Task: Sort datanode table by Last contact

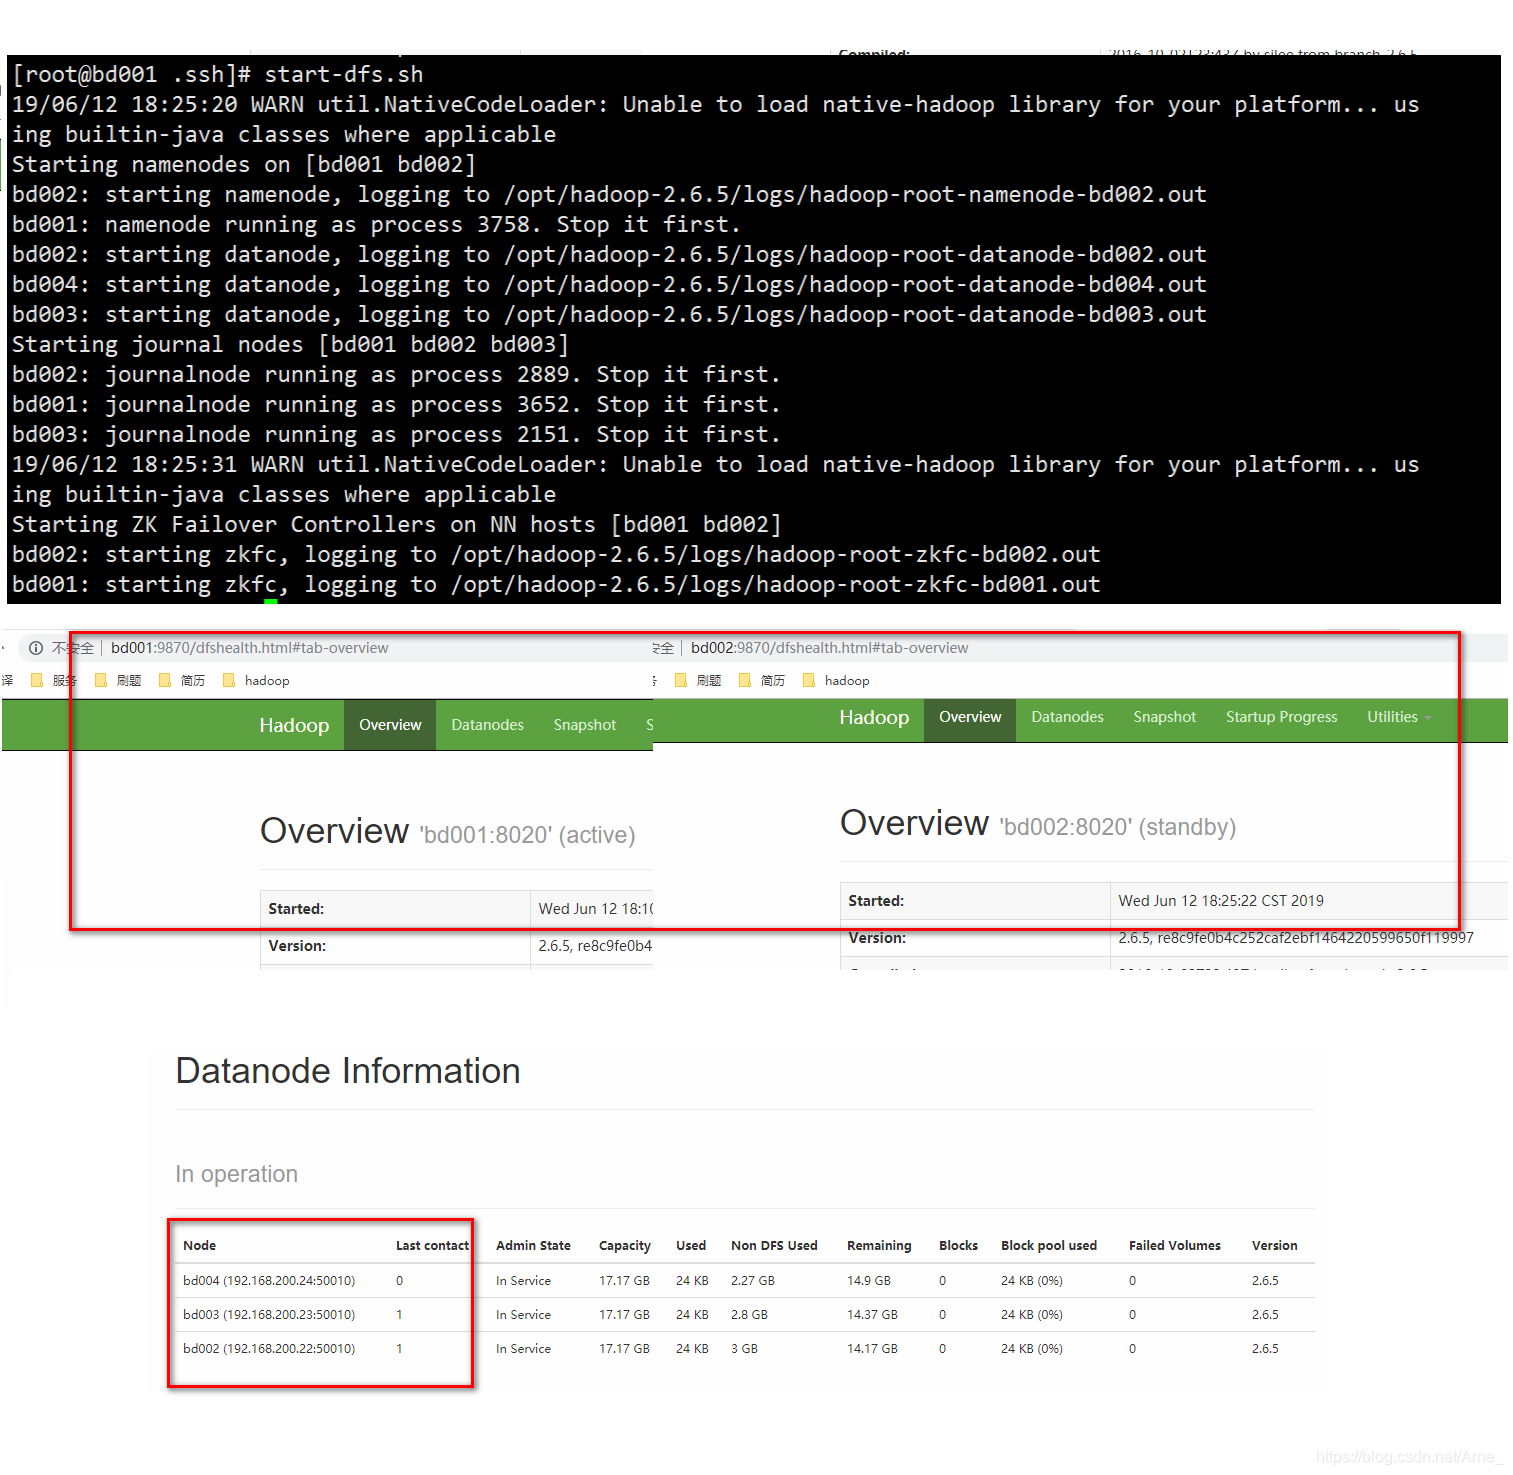Action: pos(432,1246)
